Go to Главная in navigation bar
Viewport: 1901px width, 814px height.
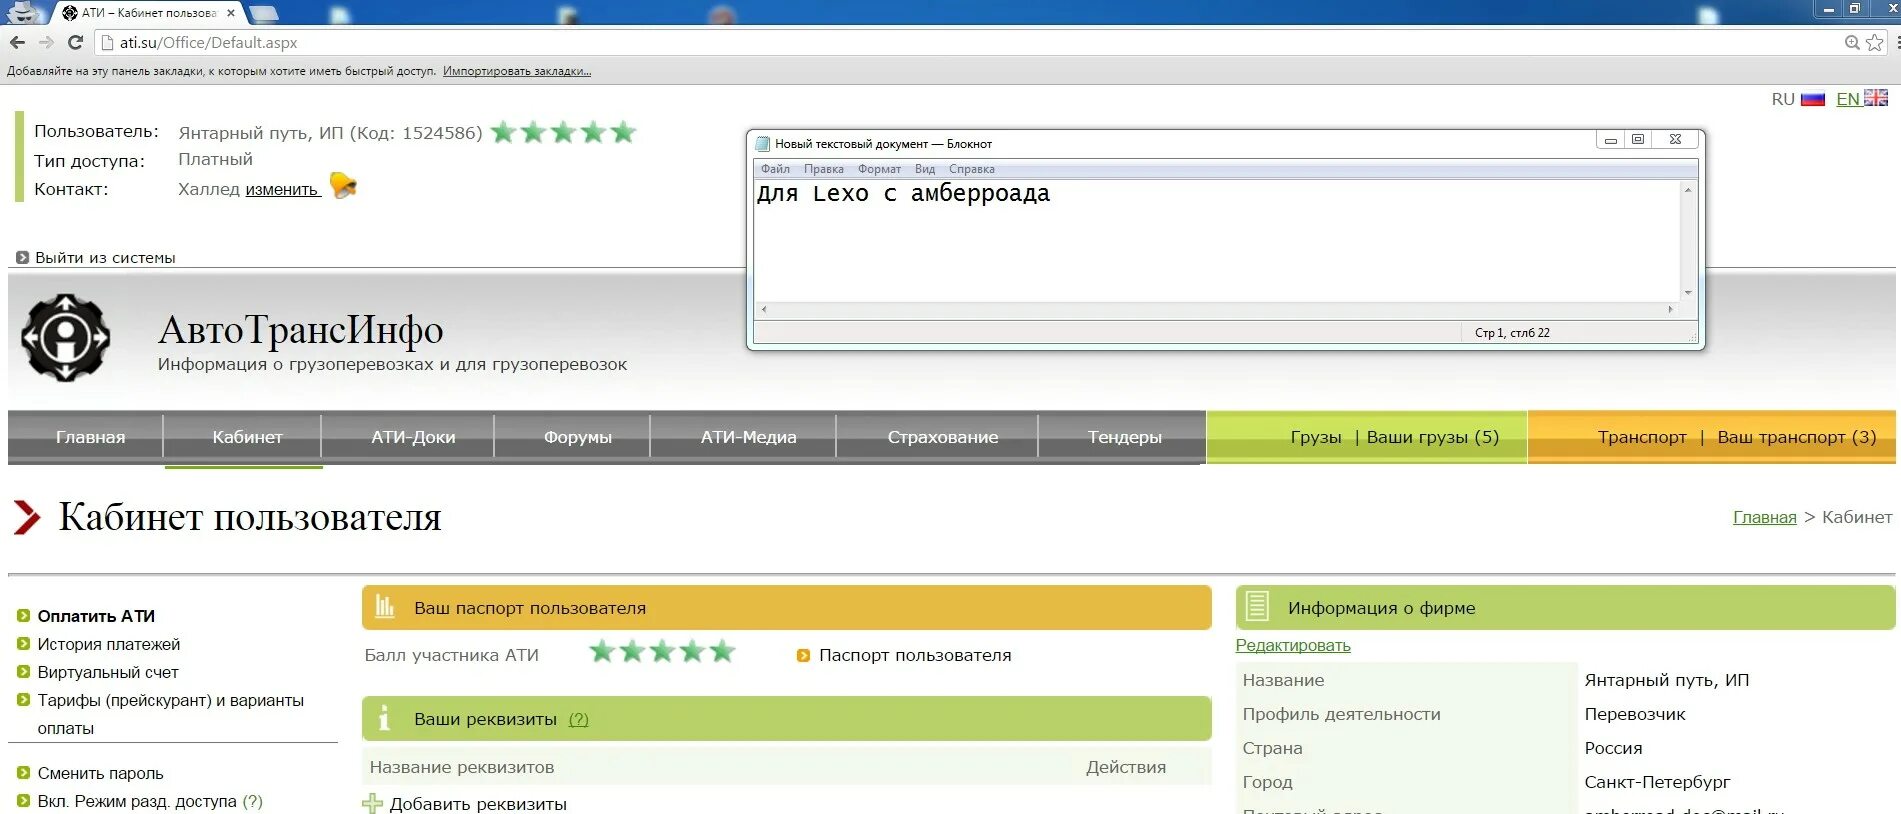pos(91,437)
